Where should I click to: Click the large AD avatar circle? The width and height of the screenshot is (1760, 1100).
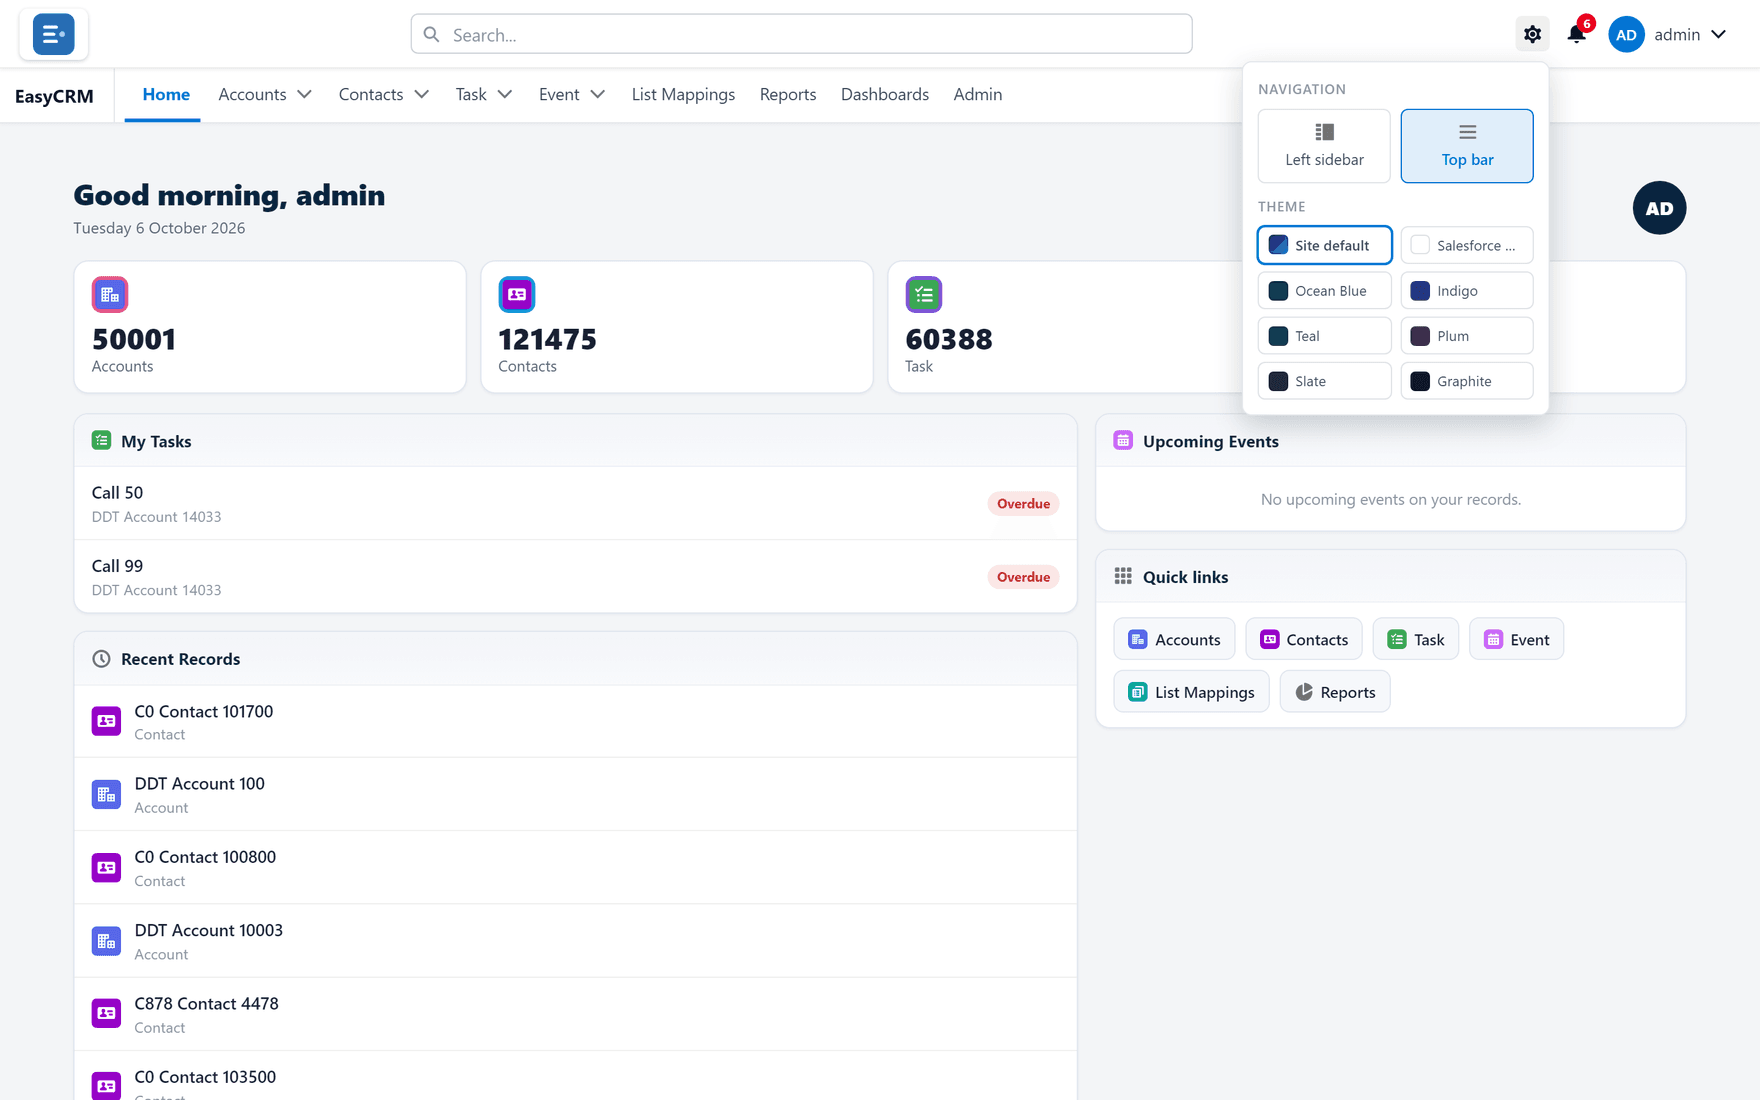coord(1659,208)
